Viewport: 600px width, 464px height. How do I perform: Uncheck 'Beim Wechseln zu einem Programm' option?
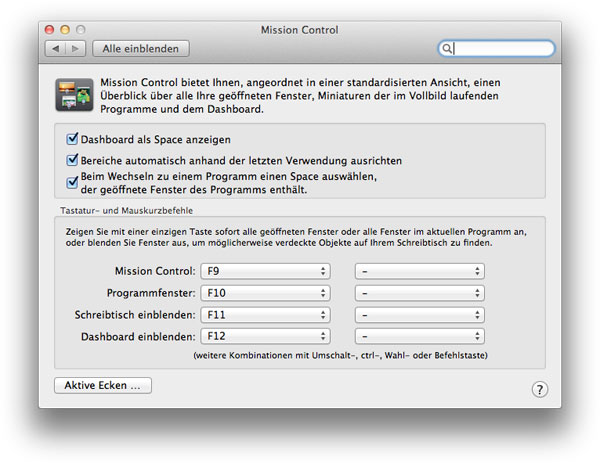[73, 182]
